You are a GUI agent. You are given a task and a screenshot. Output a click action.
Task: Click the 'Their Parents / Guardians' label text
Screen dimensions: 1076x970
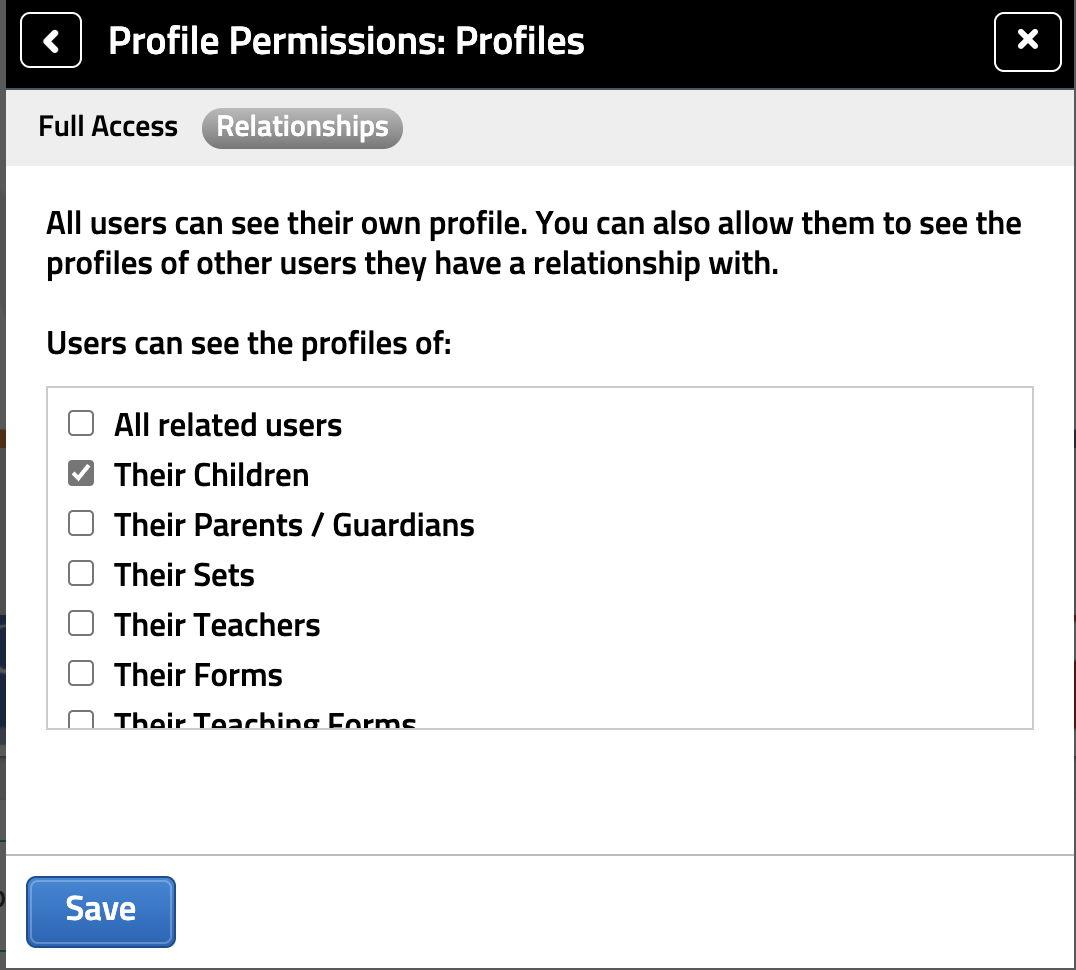294,525
